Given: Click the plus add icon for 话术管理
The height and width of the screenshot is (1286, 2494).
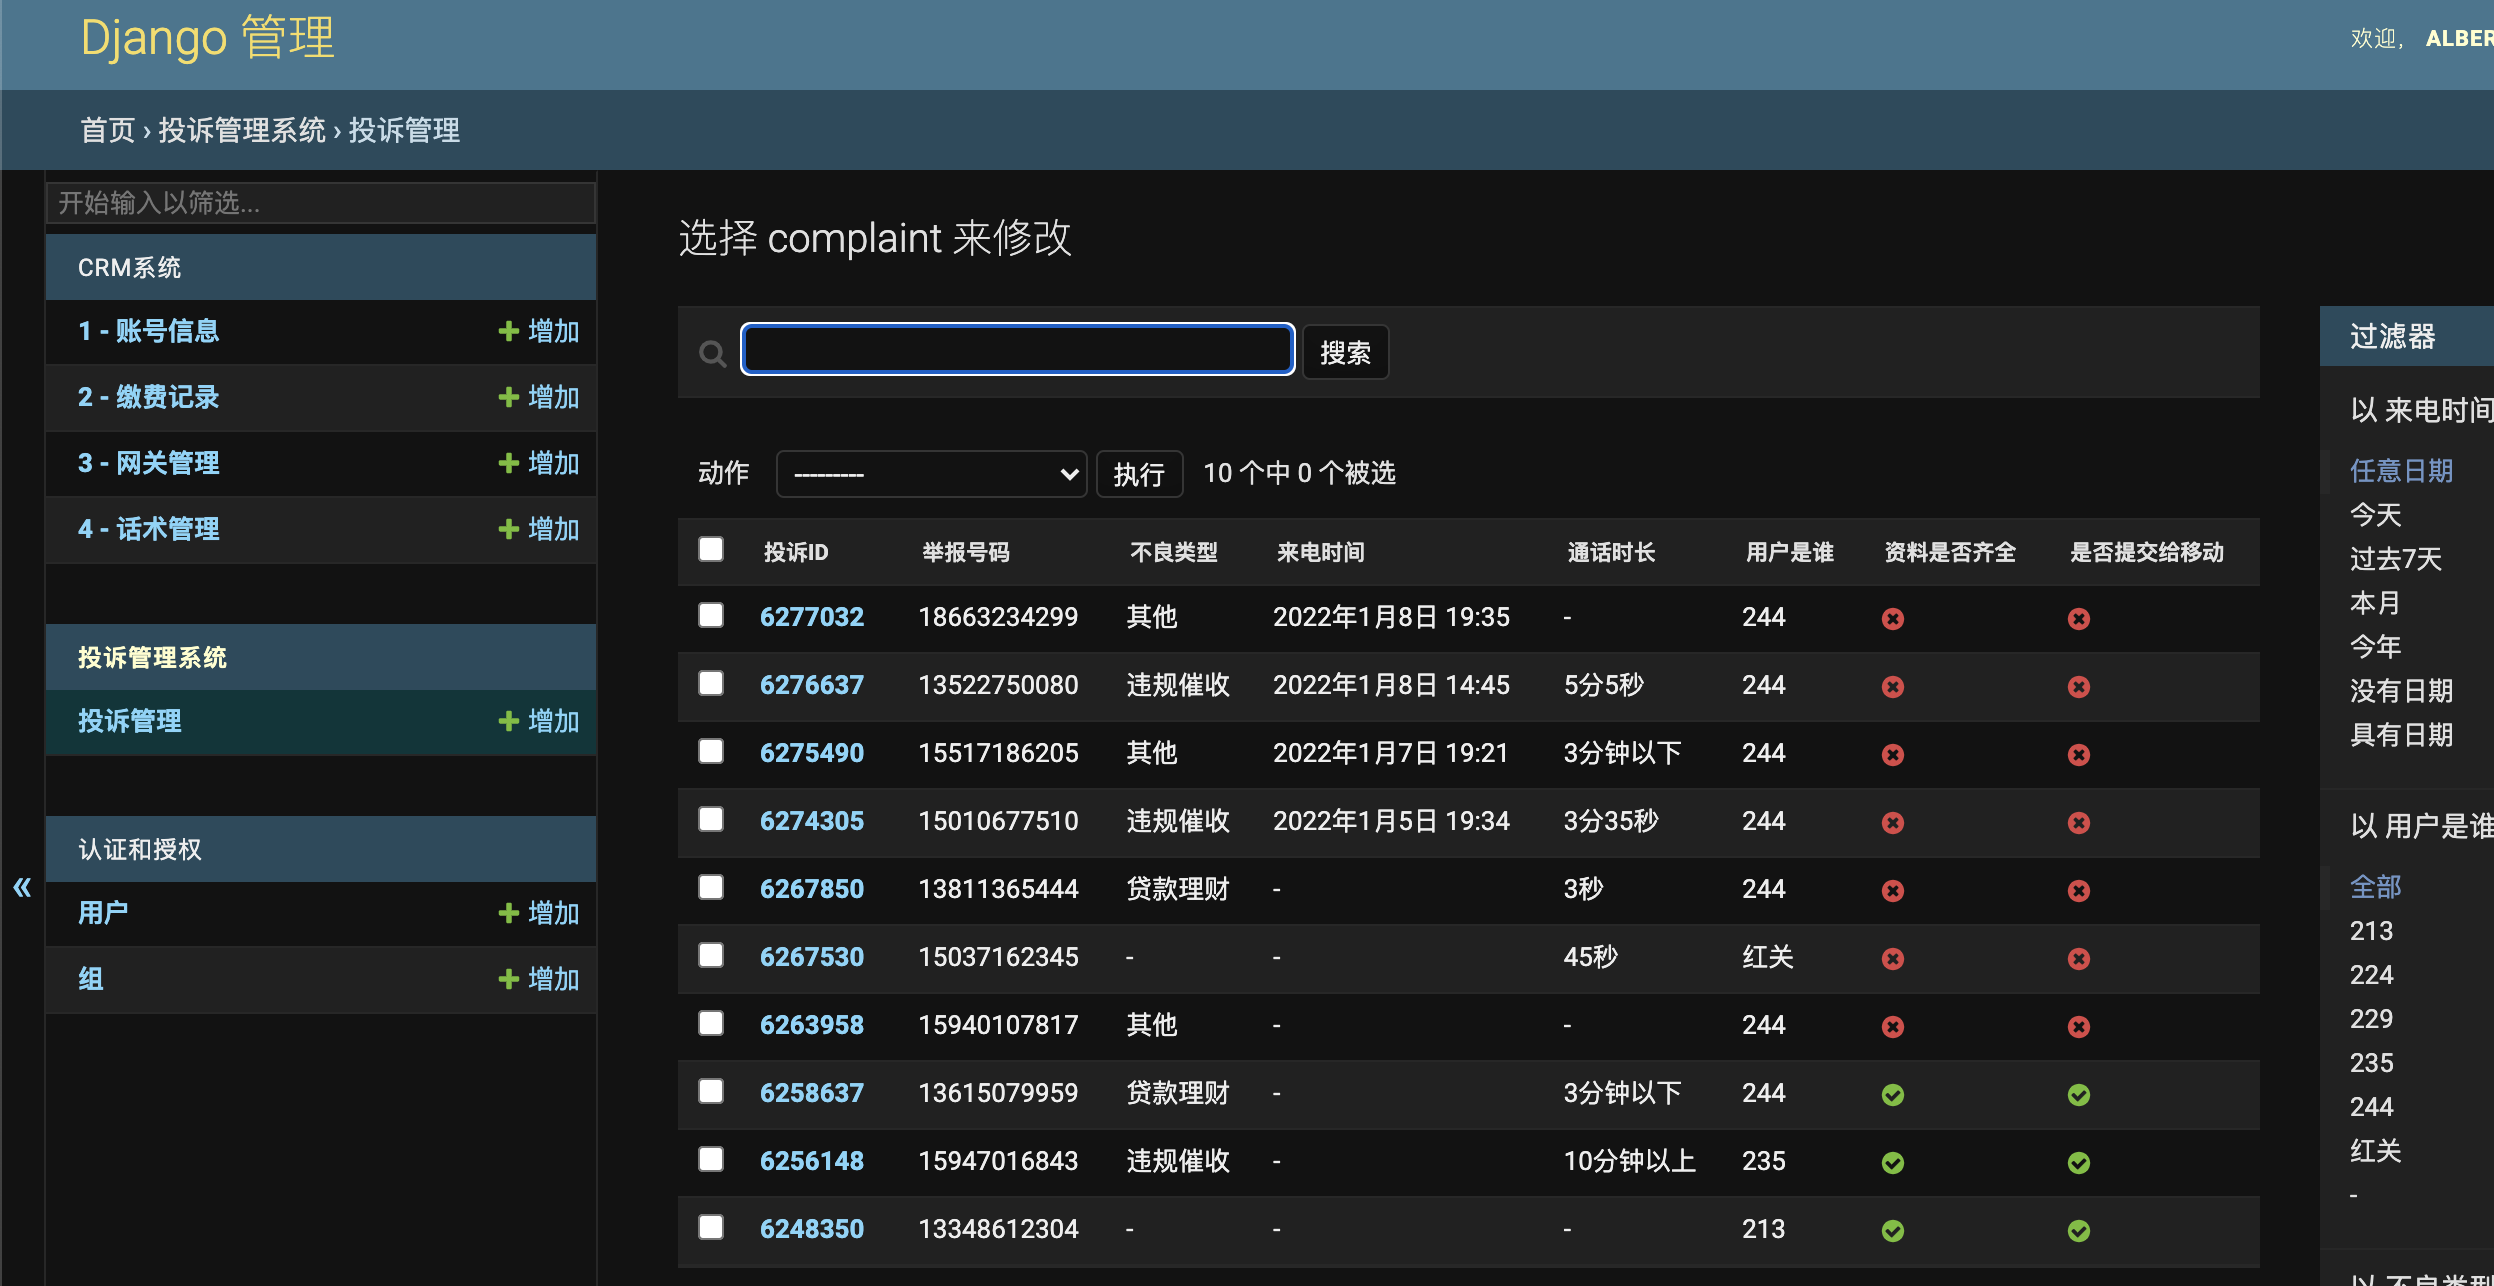Looking at the screenshot, I should [x=509, y=529].
